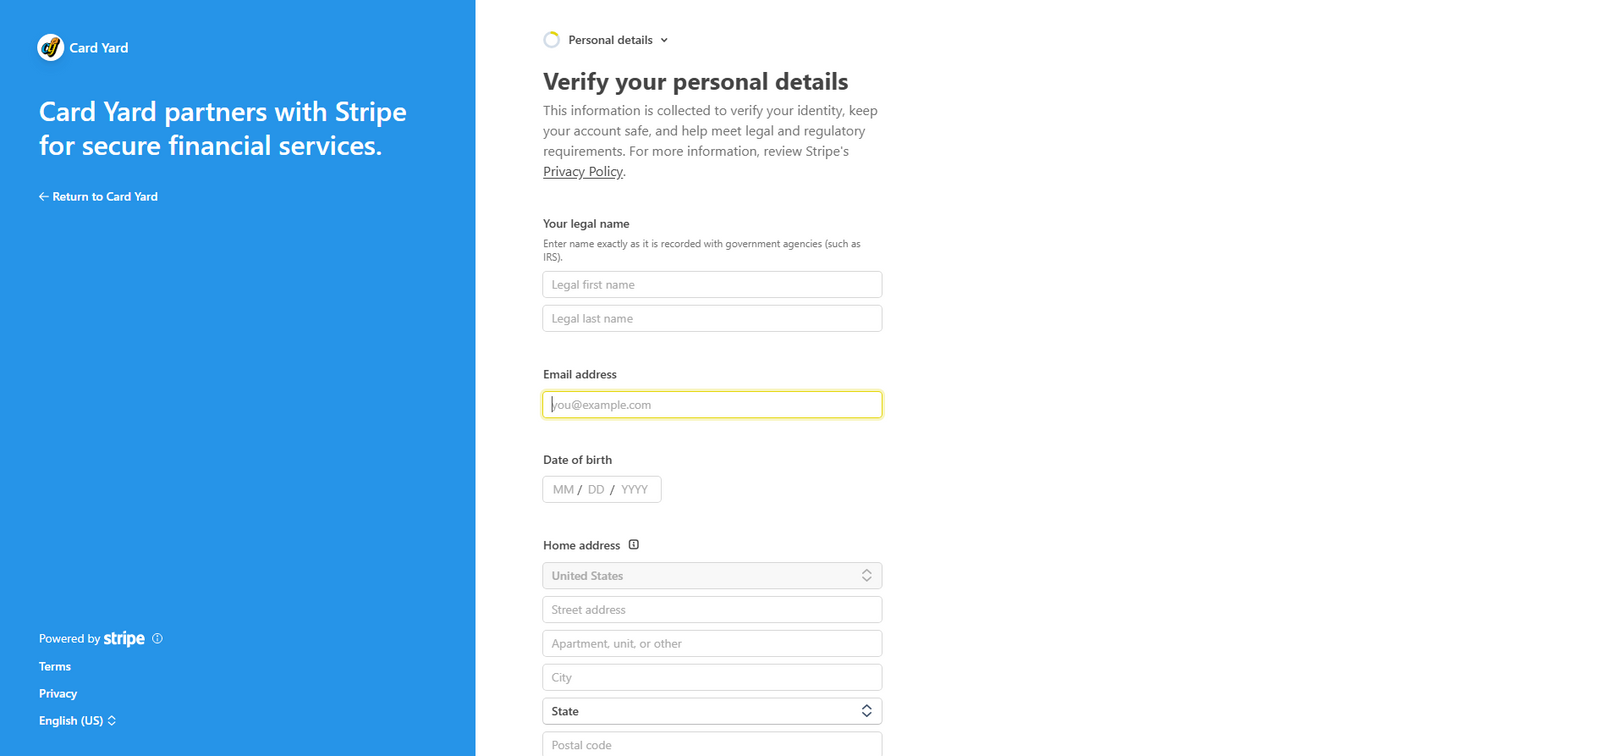1600x756 pixels.
Task: Return to Card Yard link
Action: (104, 197)
